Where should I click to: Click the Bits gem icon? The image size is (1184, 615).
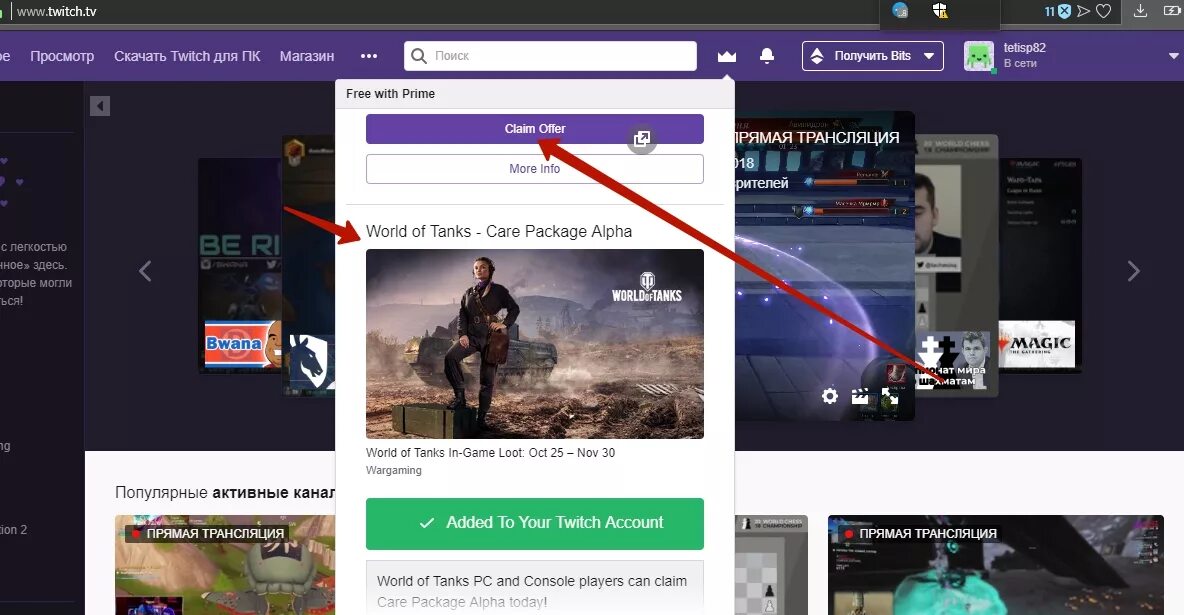[817, 56]
